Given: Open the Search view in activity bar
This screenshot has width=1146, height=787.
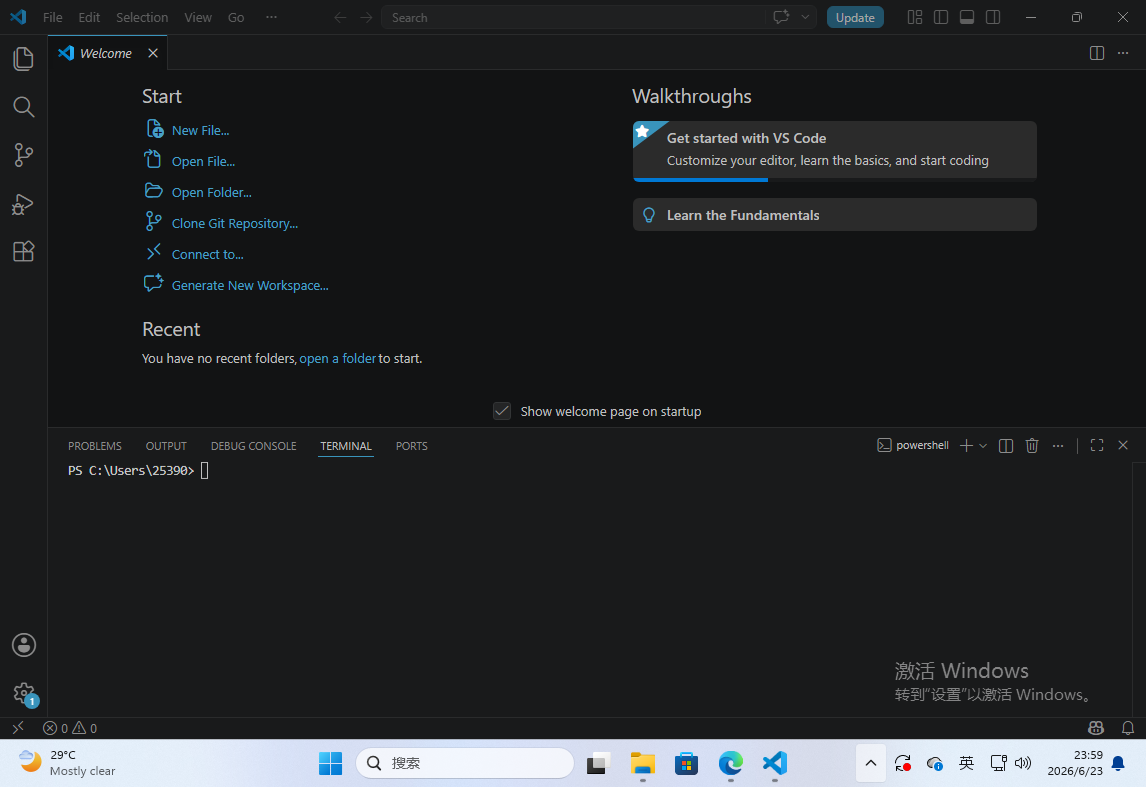Looking at the screenshot, I should [23, 107].
